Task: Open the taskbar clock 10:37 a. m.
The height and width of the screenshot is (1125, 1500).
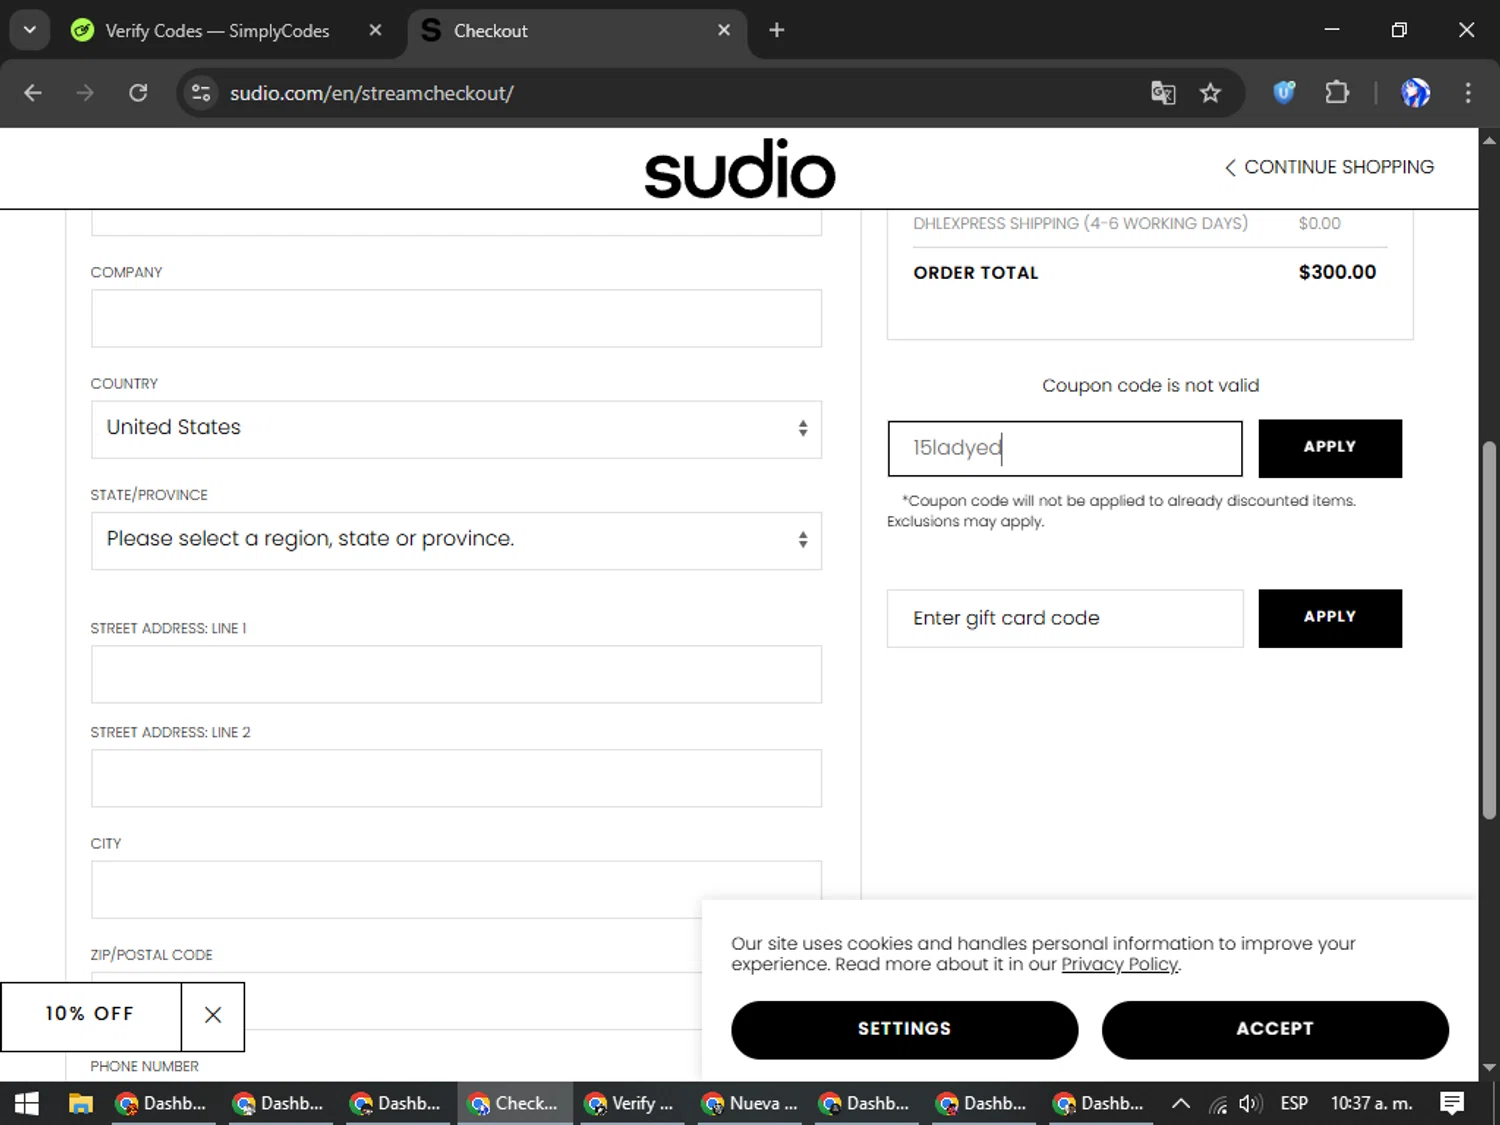Action: 1371,1103
